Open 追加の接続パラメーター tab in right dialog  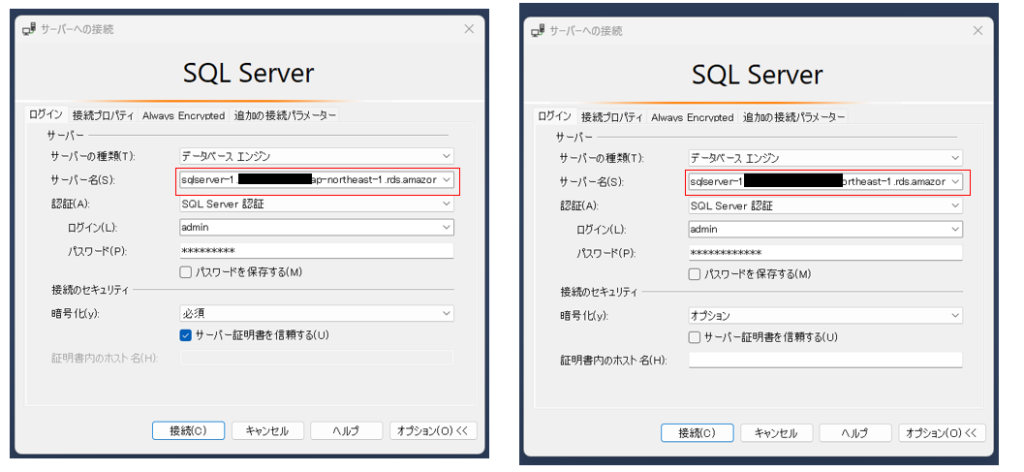[x=794, y=118]
